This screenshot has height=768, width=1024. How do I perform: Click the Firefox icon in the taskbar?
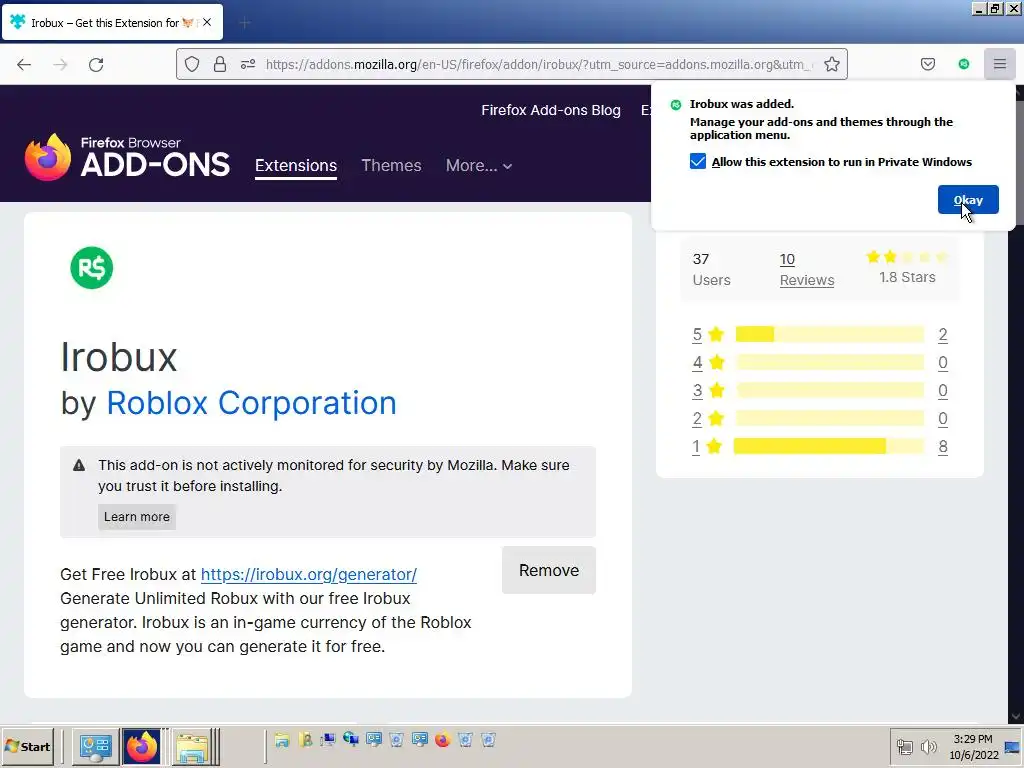point(142,746)
